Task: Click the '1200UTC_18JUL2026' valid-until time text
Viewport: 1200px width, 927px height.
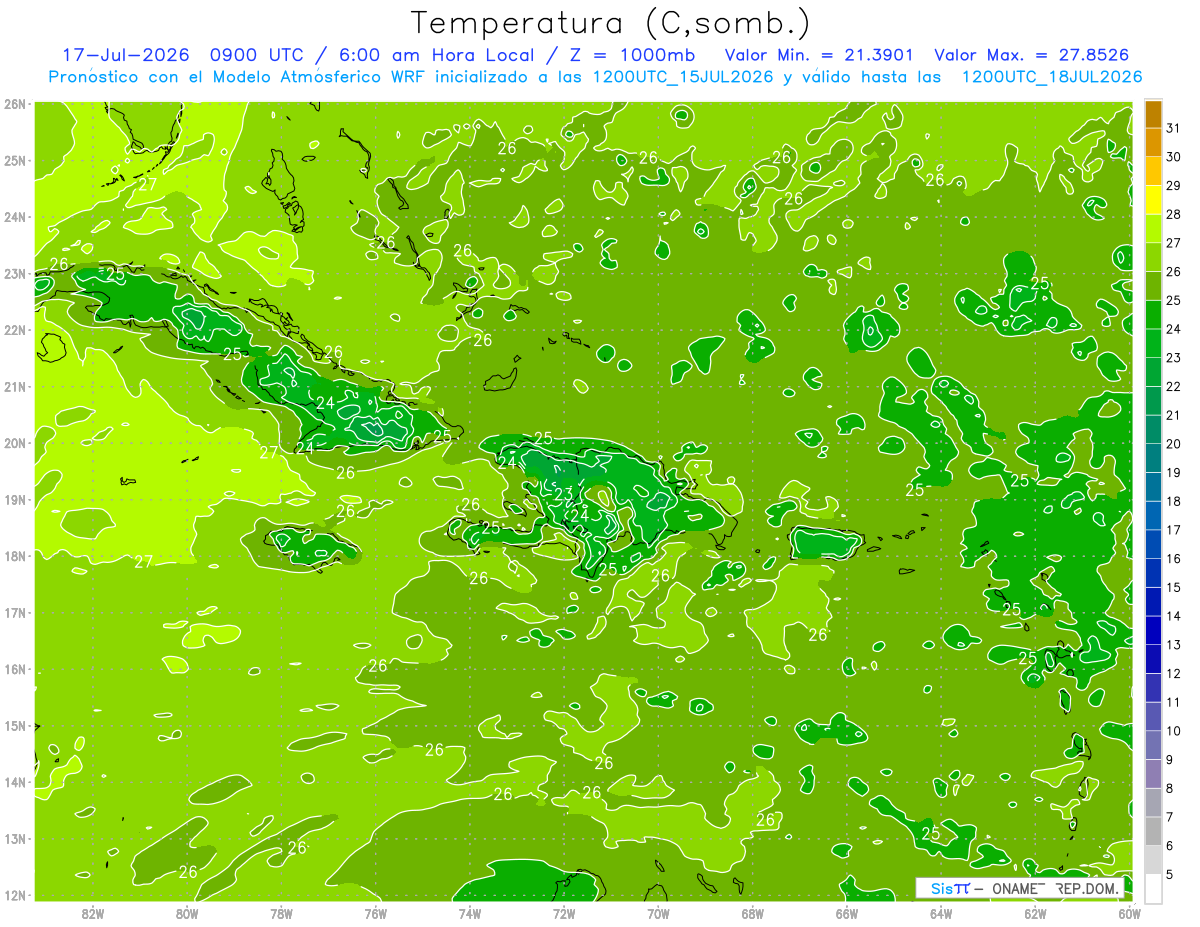Action: (x=1051, y=76)
